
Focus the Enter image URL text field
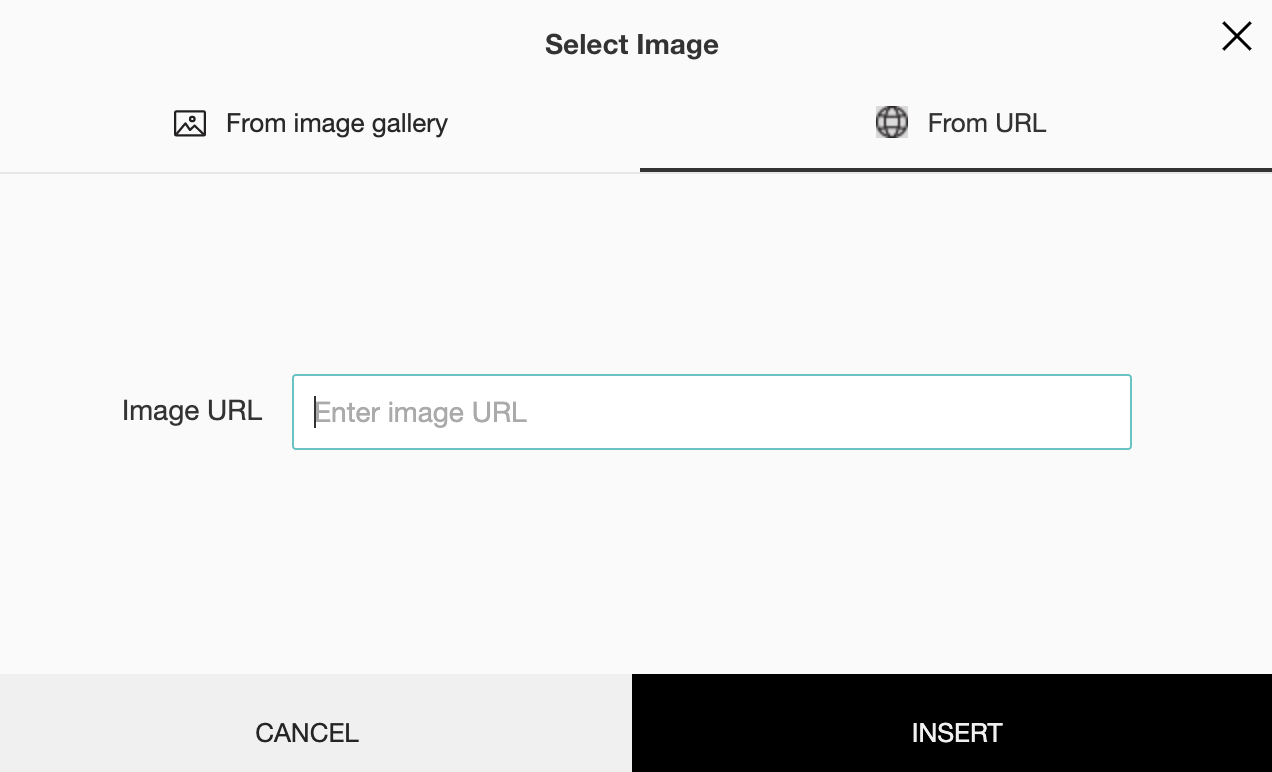[x=711, y=412]
